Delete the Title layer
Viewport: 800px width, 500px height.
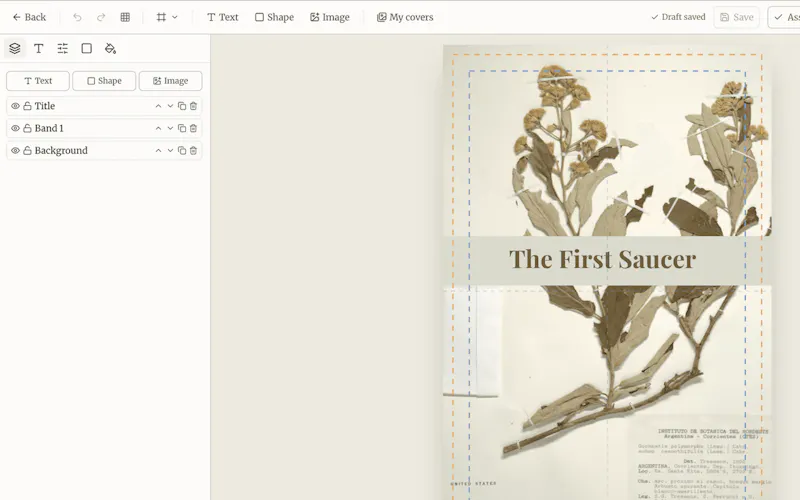(x=193, y=106)
